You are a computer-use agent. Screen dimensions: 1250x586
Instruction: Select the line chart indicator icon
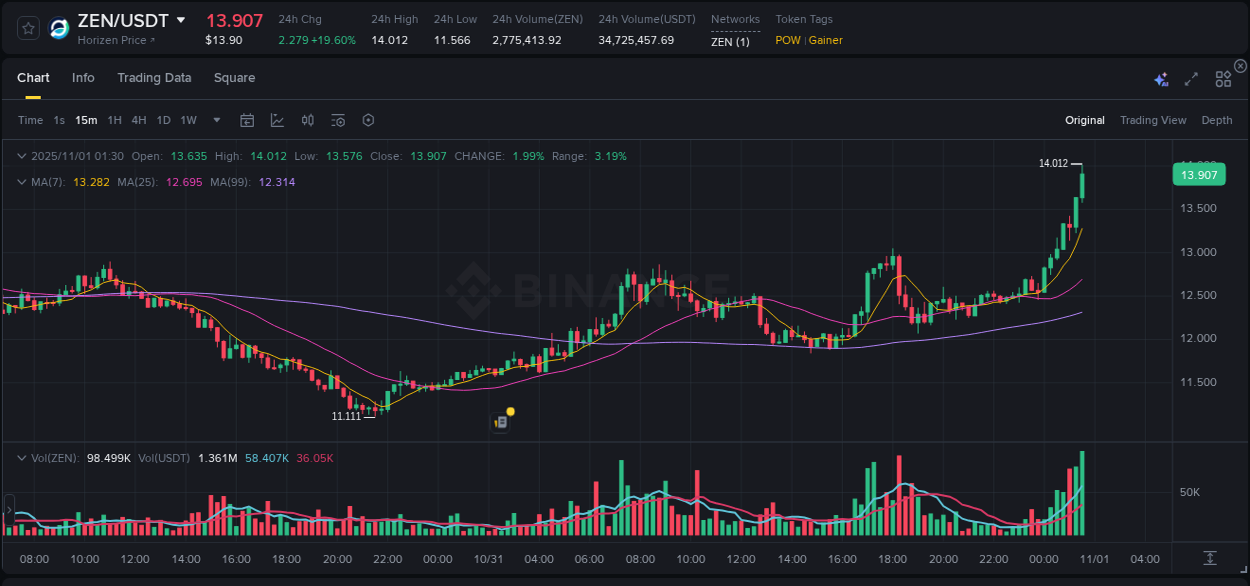pyautogui.click(x=277, y=120)
